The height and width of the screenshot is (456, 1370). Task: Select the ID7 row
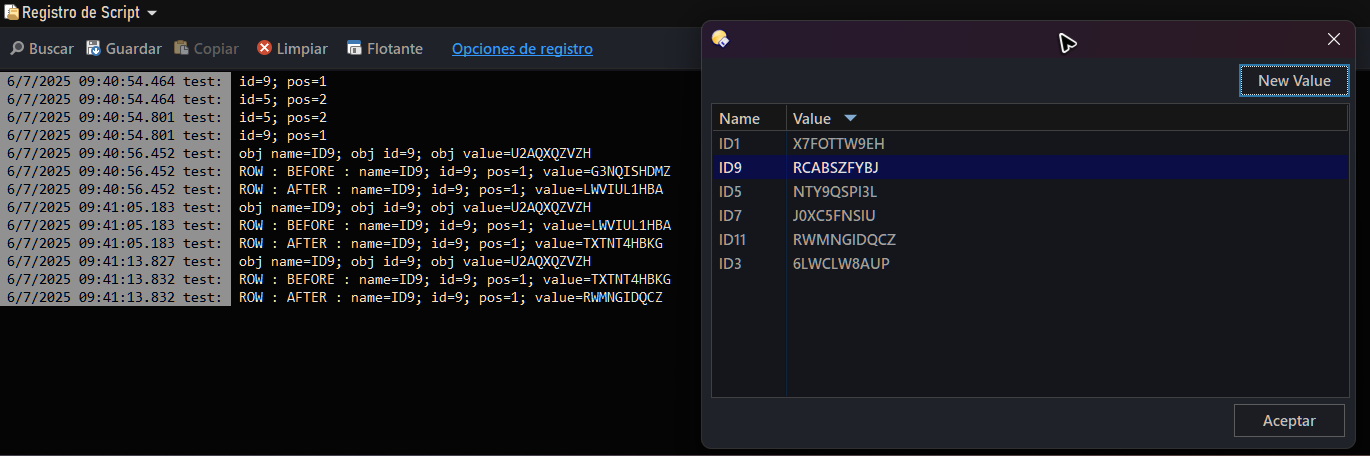click(x=1029, y=215)
